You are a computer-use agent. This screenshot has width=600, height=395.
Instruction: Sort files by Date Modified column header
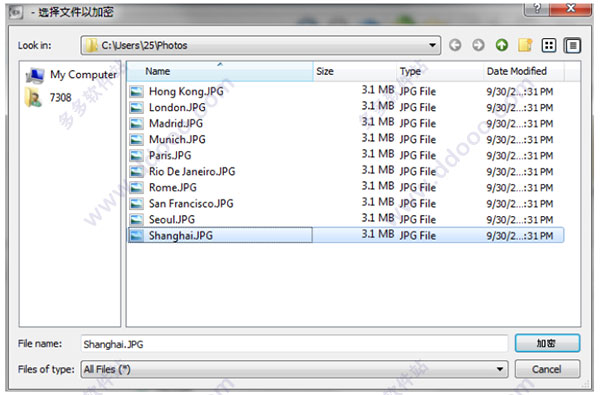click(523, 71)
